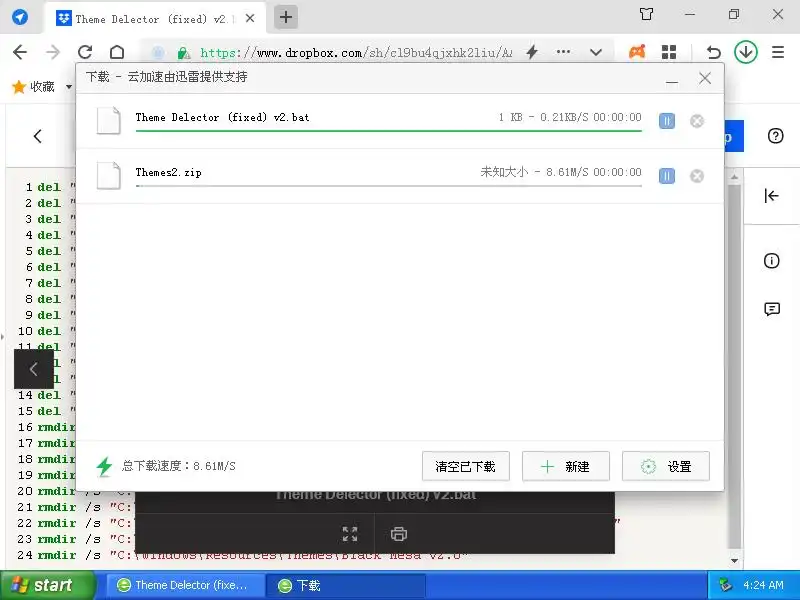This screenshot has width=800, height=600.
Task: Open the 设置 settings button
Action: [x=665, y=466]
